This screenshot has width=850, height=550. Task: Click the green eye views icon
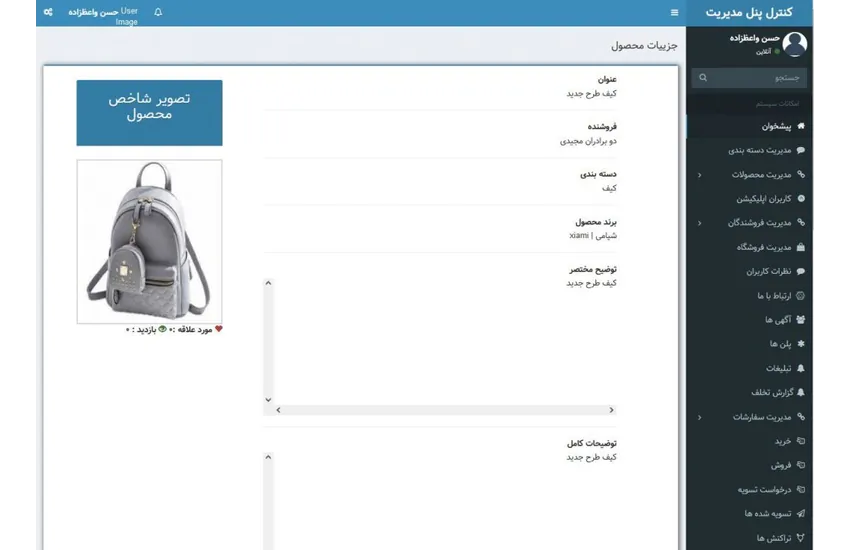[x=162, y=329]
